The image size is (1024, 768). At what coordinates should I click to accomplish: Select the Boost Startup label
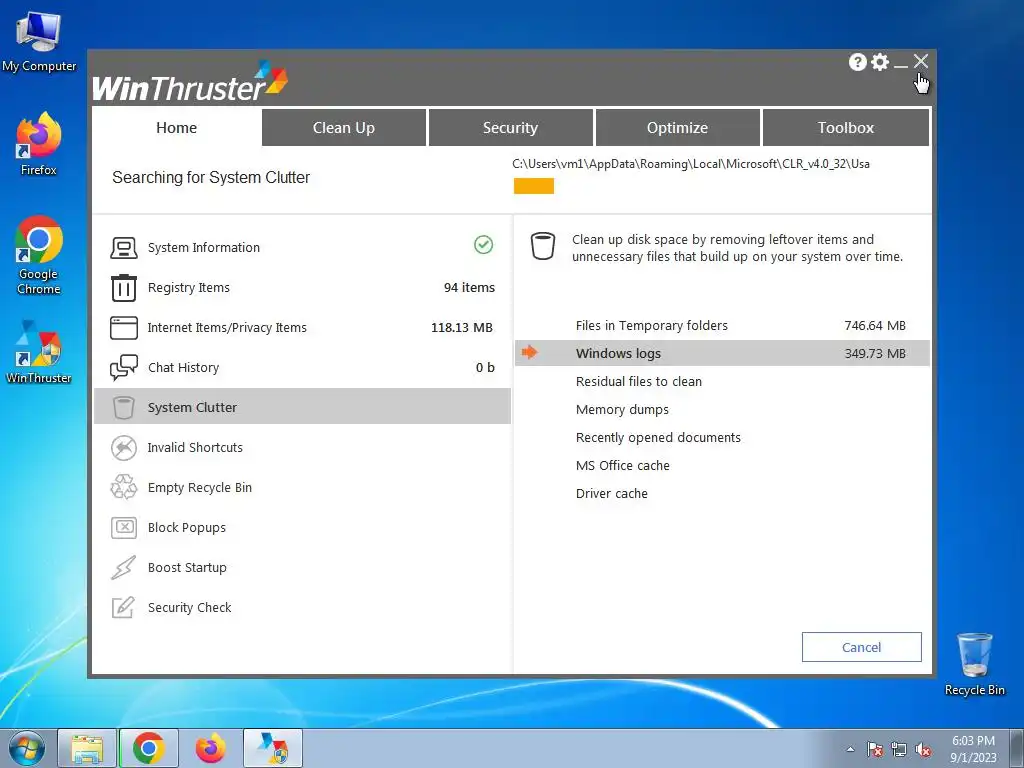point(187,568)
